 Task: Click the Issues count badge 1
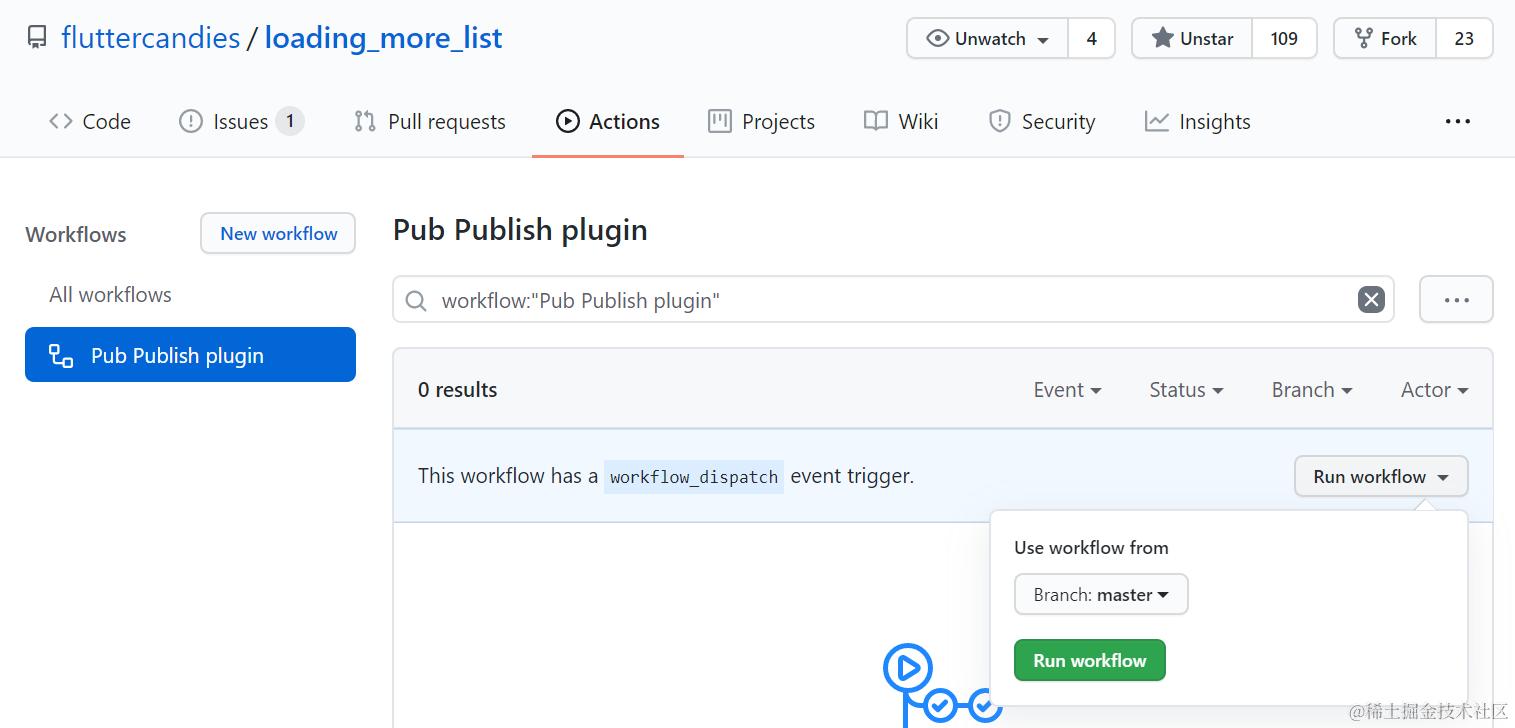(x=290, y=121)
